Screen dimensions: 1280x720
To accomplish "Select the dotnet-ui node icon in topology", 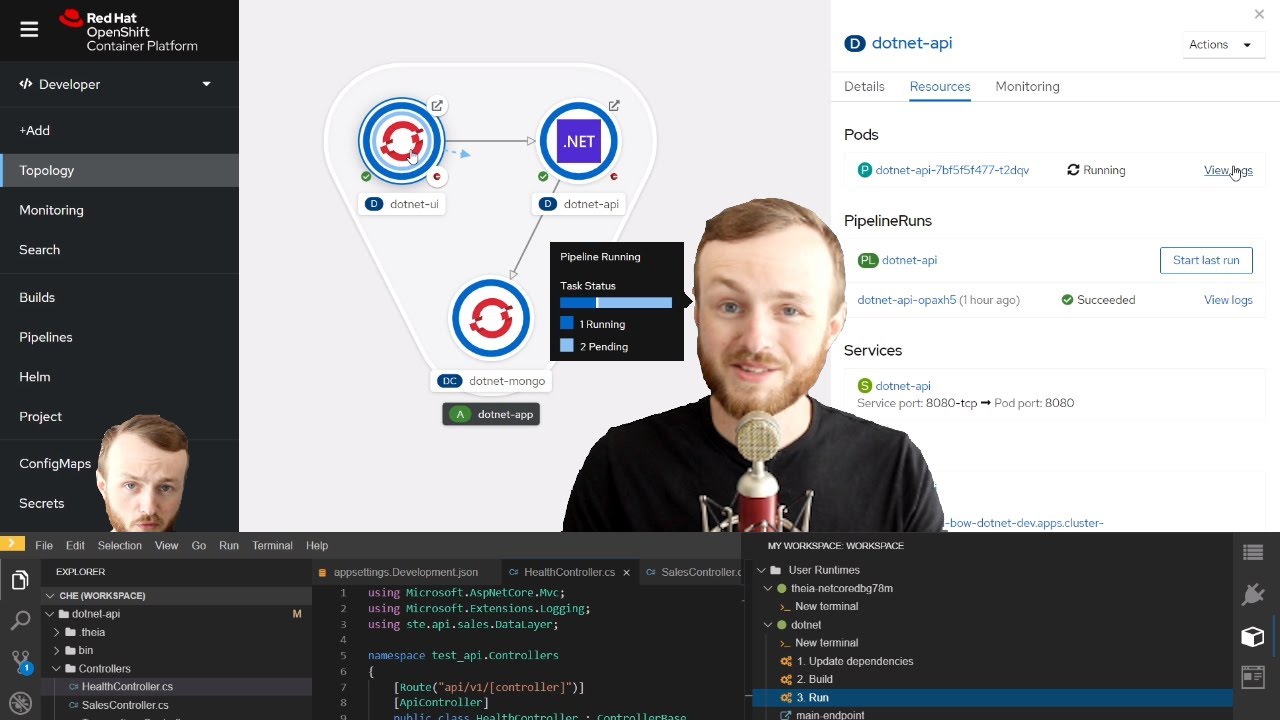I will coord(401,141).
